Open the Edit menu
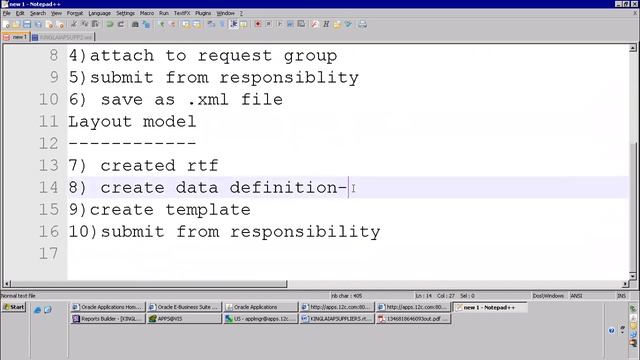The width and height of the screenshot is (640, 360). pyautogui.click(x=20, y=13)
